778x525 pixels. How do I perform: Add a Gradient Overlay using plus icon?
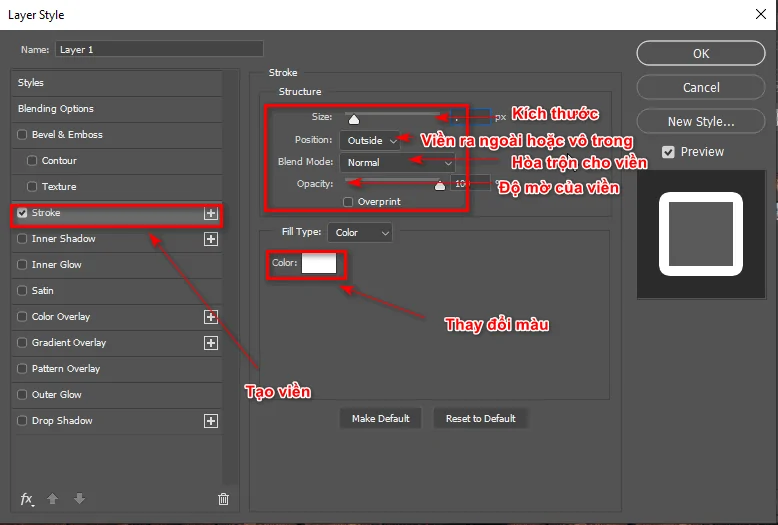210,343
